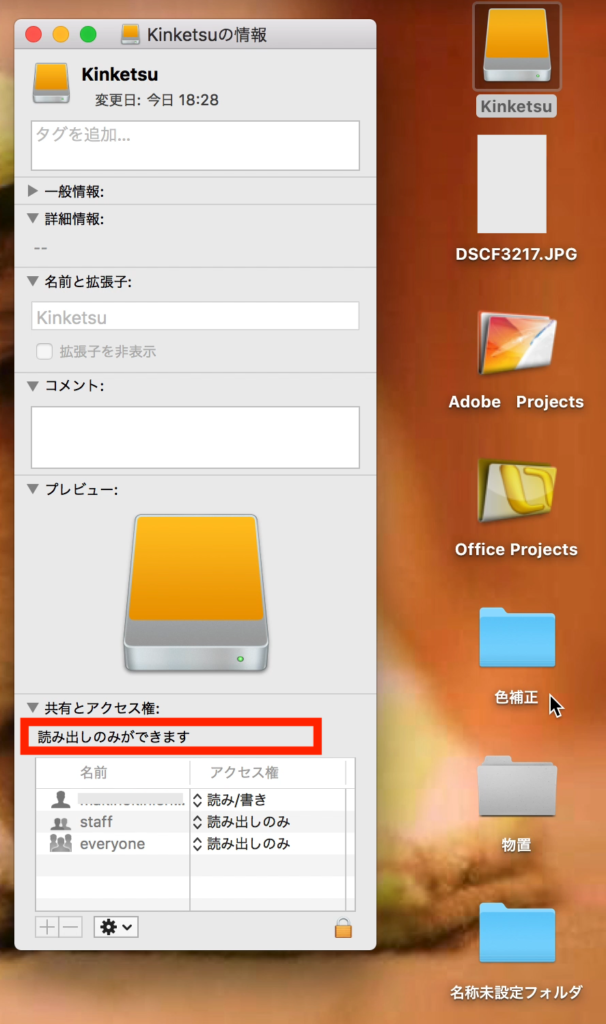Viewport: 606px width, 1024px height.
Task: Close the Kinketsuの情報 window
Action: click(x=33, y=34)
